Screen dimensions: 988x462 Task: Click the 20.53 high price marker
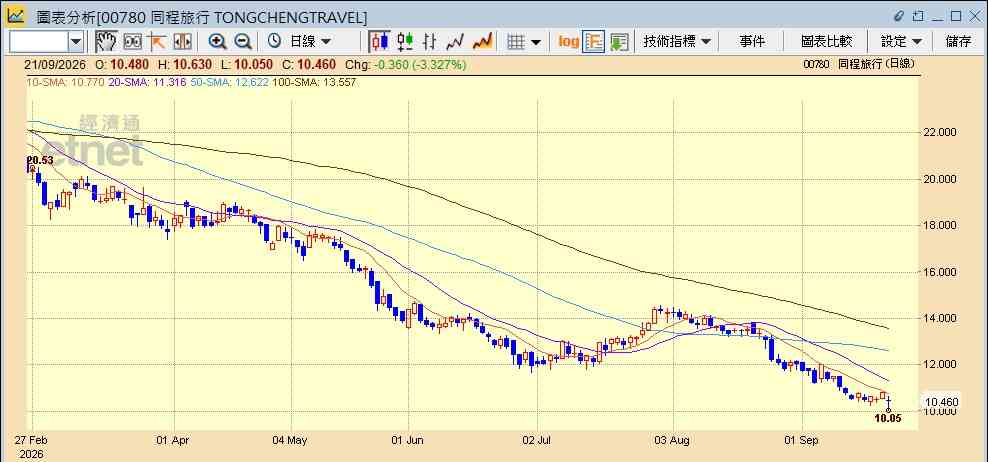coord(41,160)
